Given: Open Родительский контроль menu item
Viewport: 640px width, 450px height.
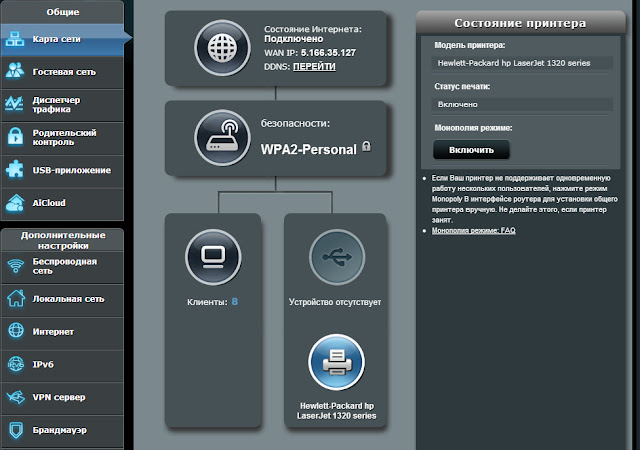Looking at the screenshot, I should 62,138.
